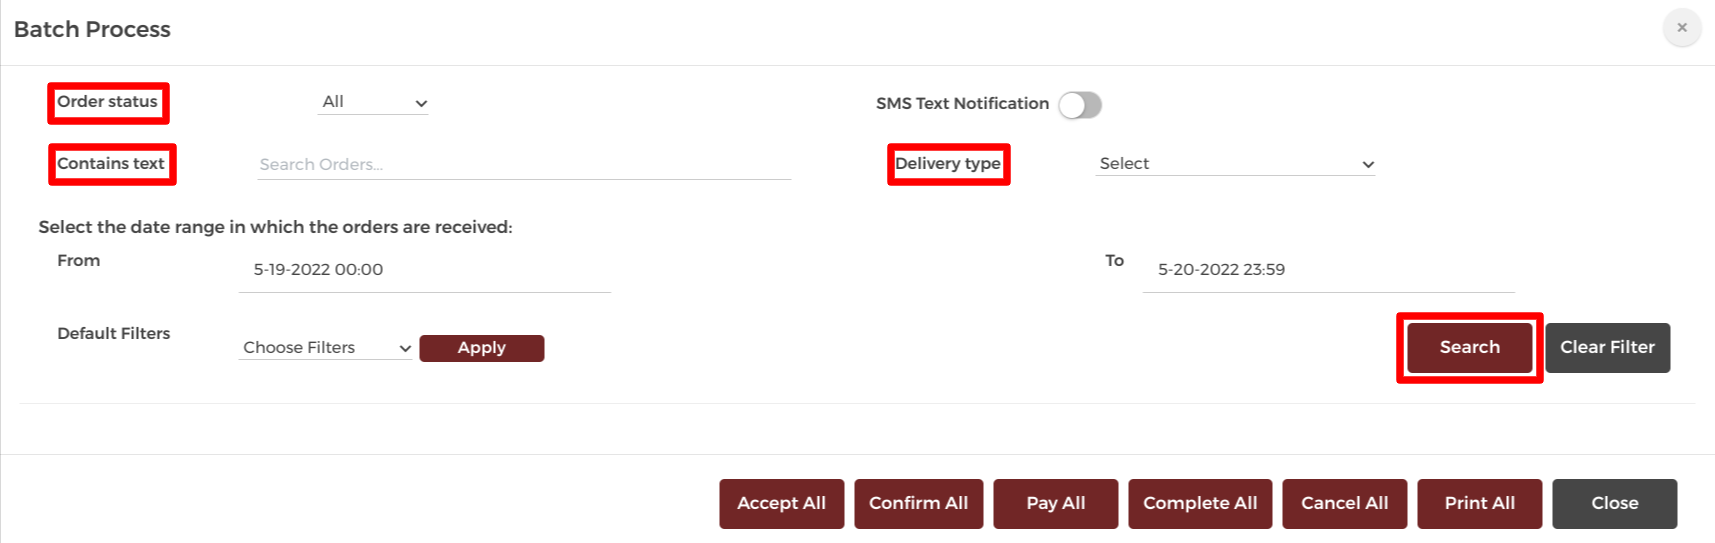Click Confirm All button
The width and height of the screenshot is (1715, 543).
[x=919, y=504]
